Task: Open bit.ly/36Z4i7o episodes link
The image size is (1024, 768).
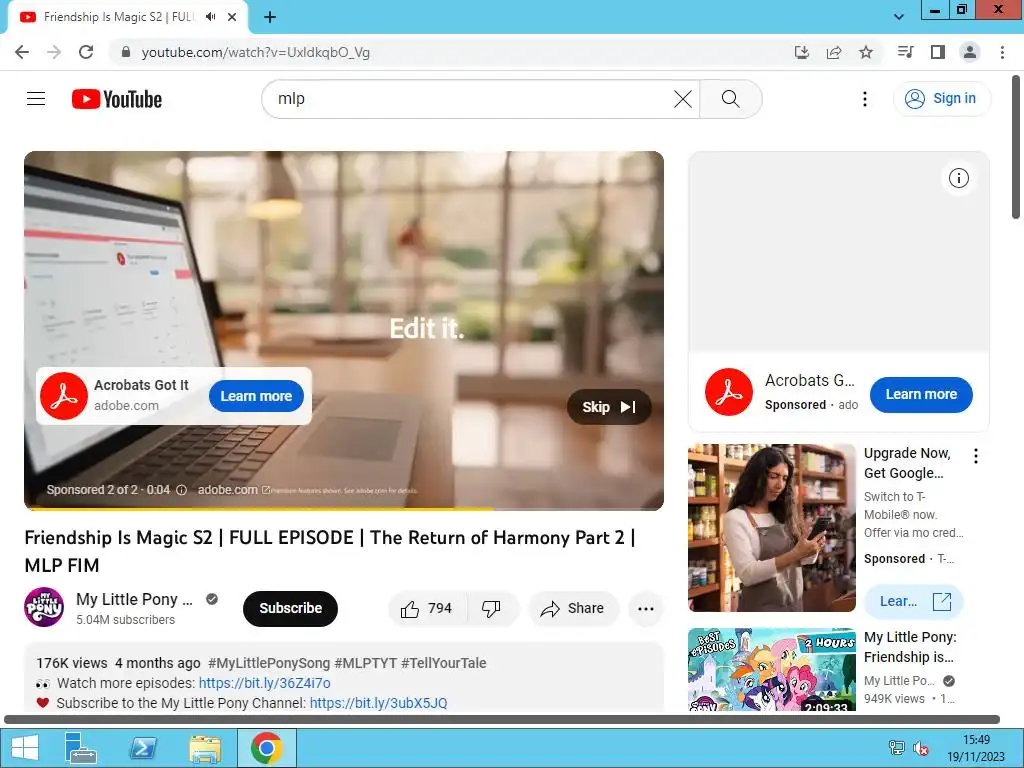Action: coord(264,683)
